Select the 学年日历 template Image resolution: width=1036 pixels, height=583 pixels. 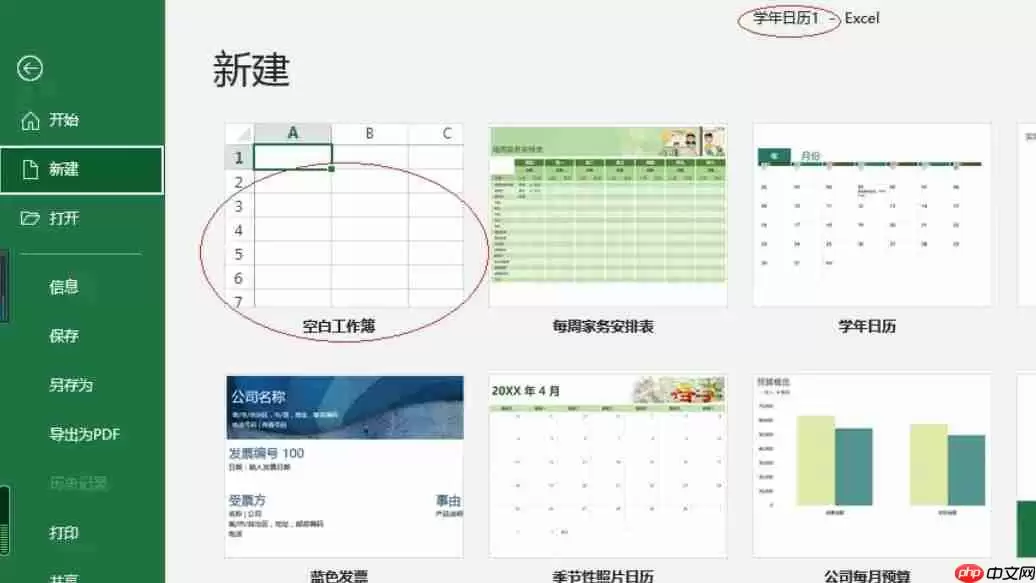pyautogui.click(x=868, y=215)
